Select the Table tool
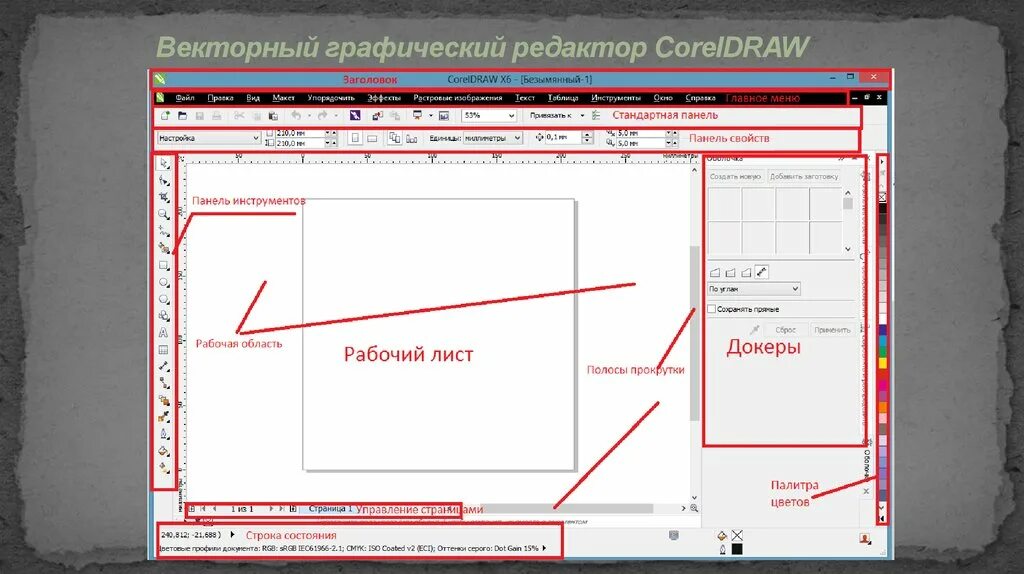The height and width of the screenshot is (574, 1024). [x=164, y=350]
